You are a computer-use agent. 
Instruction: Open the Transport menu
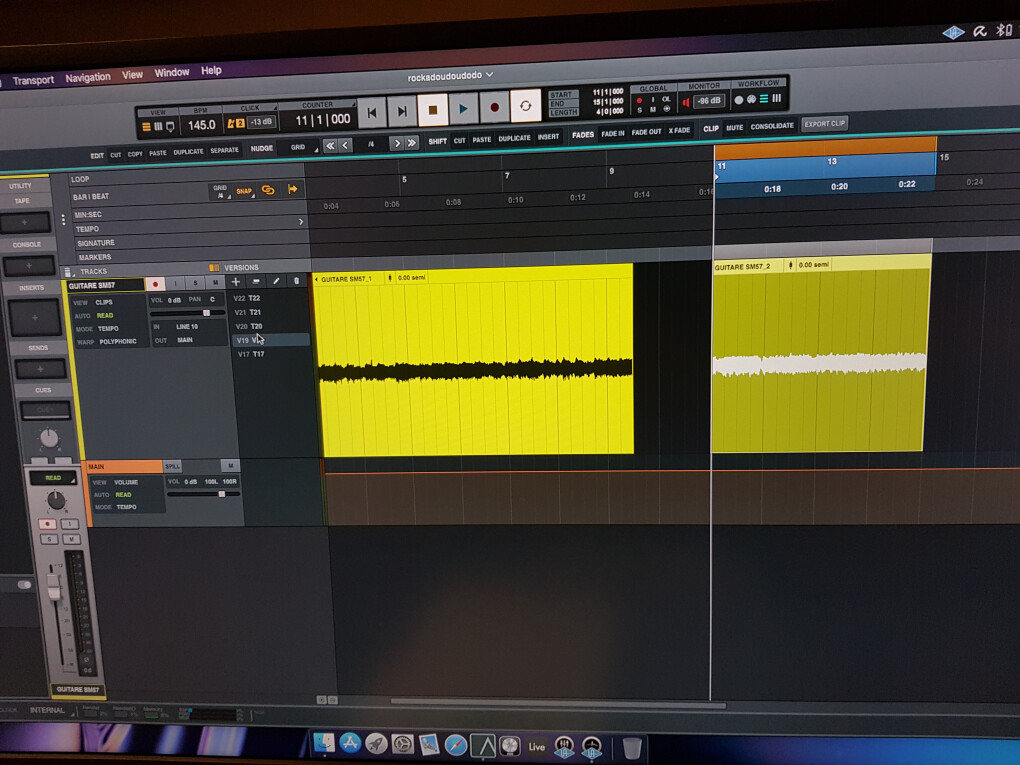pyautogui.click(x=33, y=81)
